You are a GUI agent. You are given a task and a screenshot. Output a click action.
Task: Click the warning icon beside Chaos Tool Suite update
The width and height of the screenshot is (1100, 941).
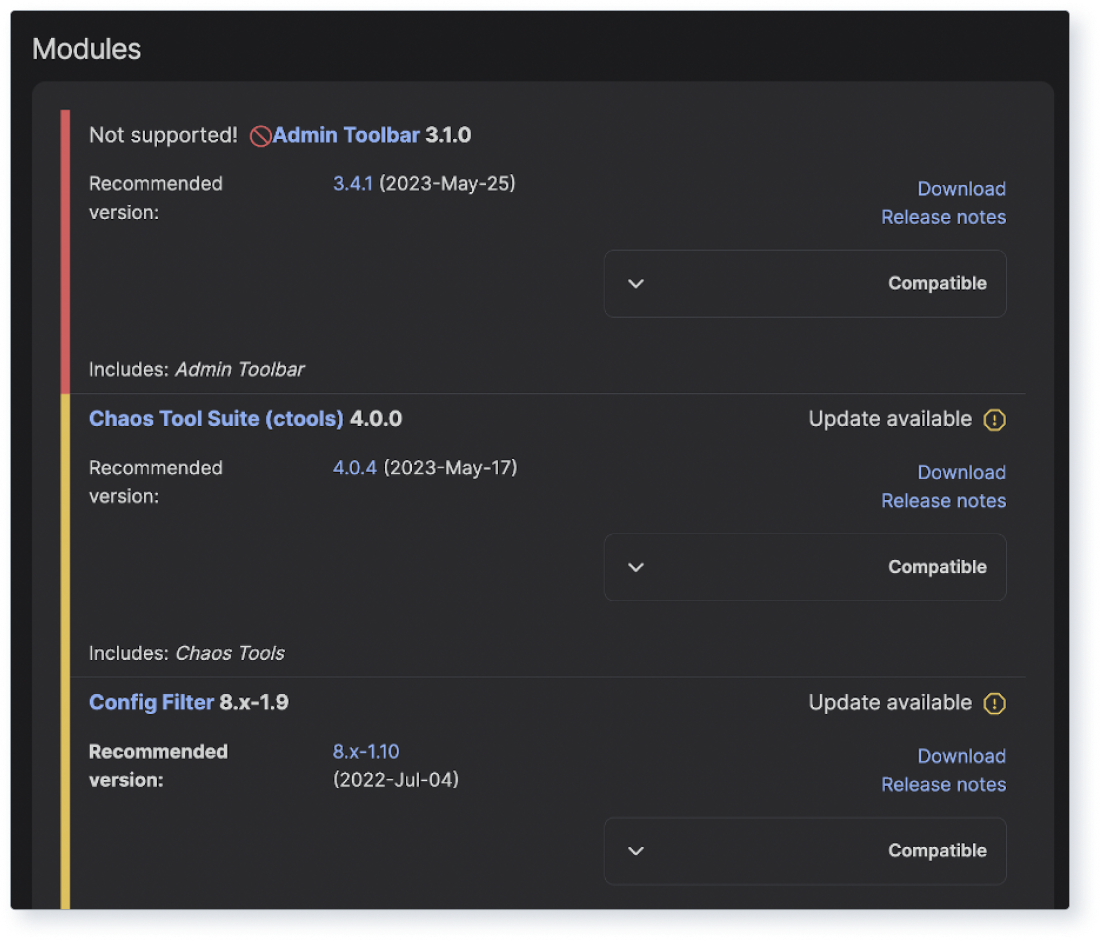[994, 420]
